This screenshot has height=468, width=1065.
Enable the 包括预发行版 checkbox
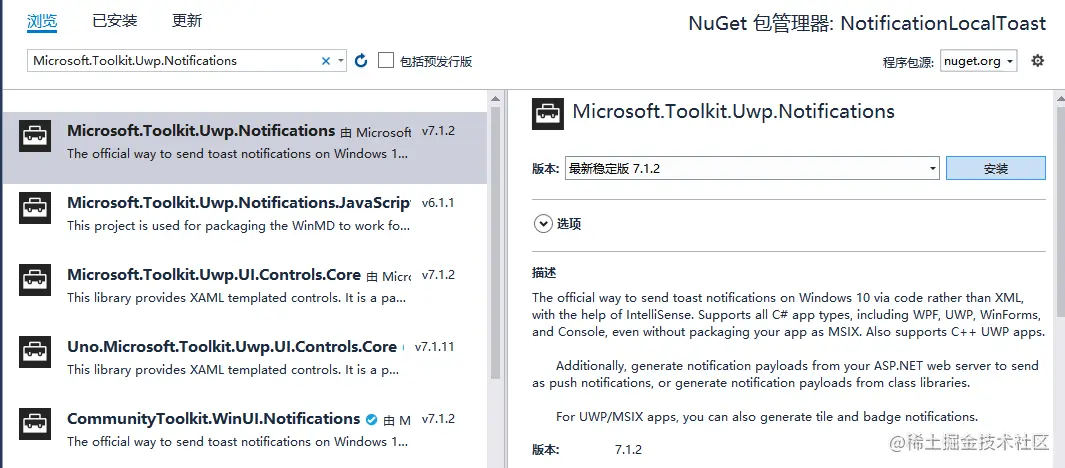pyautogui.click(x=386, y=60)
